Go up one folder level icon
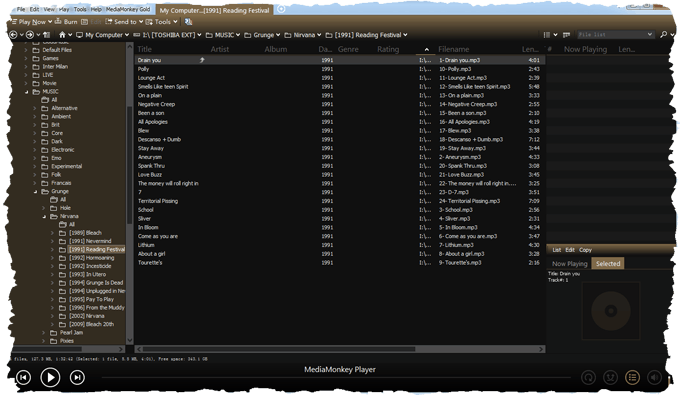The width and height of the screenshot is (680, 396). 46,35
